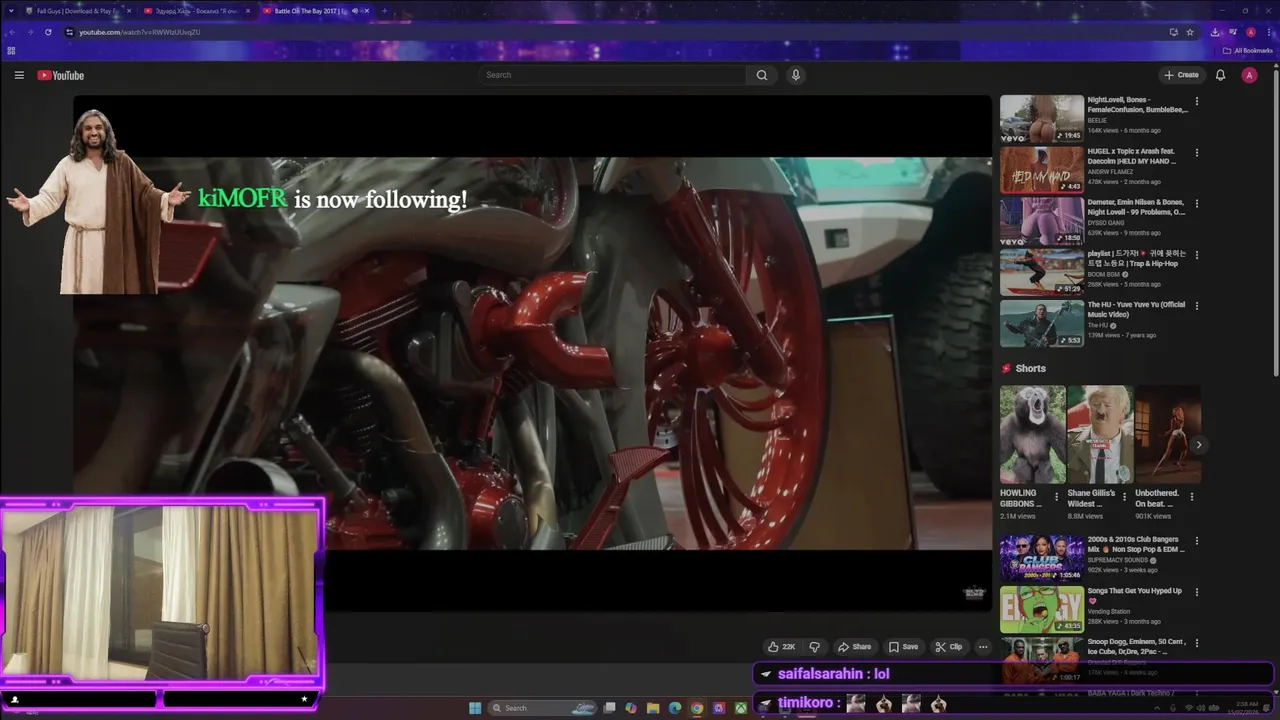This screenshot has height=720, width=1280.
Task: Click the search magnifier button
Action: pyautogui.click(x=762, y=75)
